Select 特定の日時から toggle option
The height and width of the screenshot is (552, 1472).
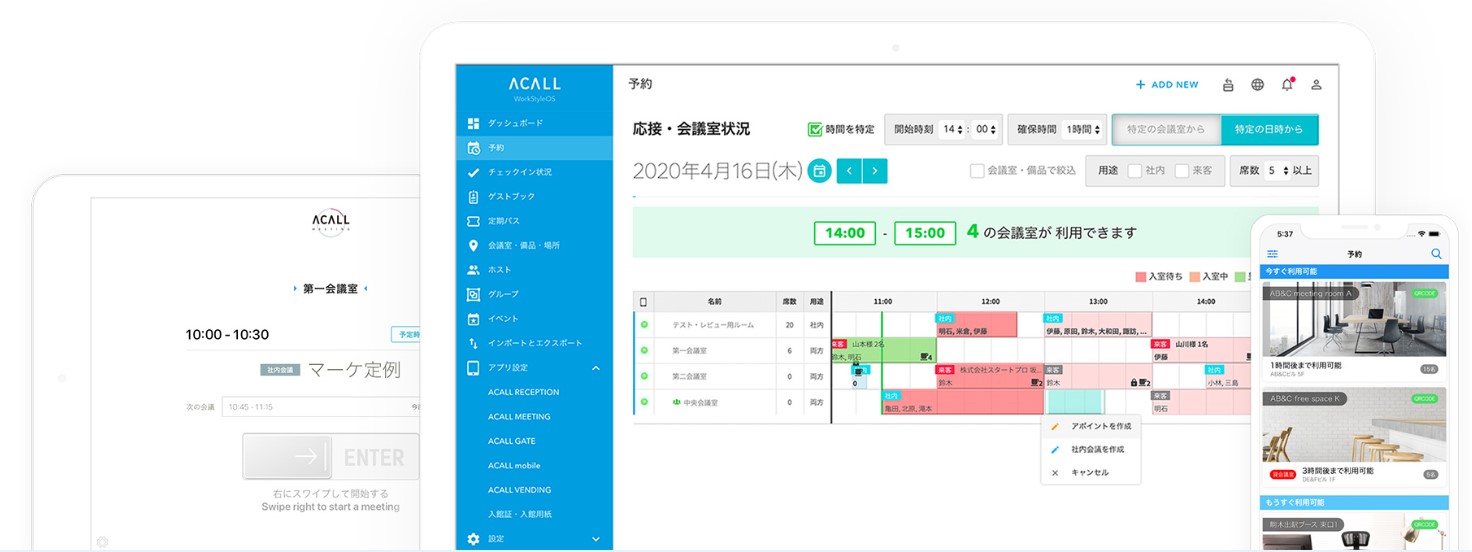[x=1270, y=129]
